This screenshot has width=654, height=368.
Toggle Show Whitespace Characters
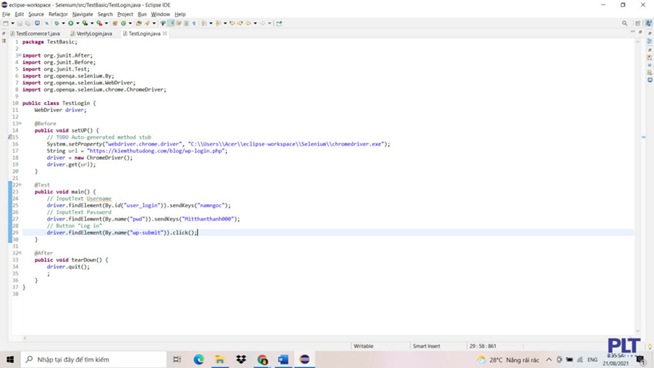[194, 23]
